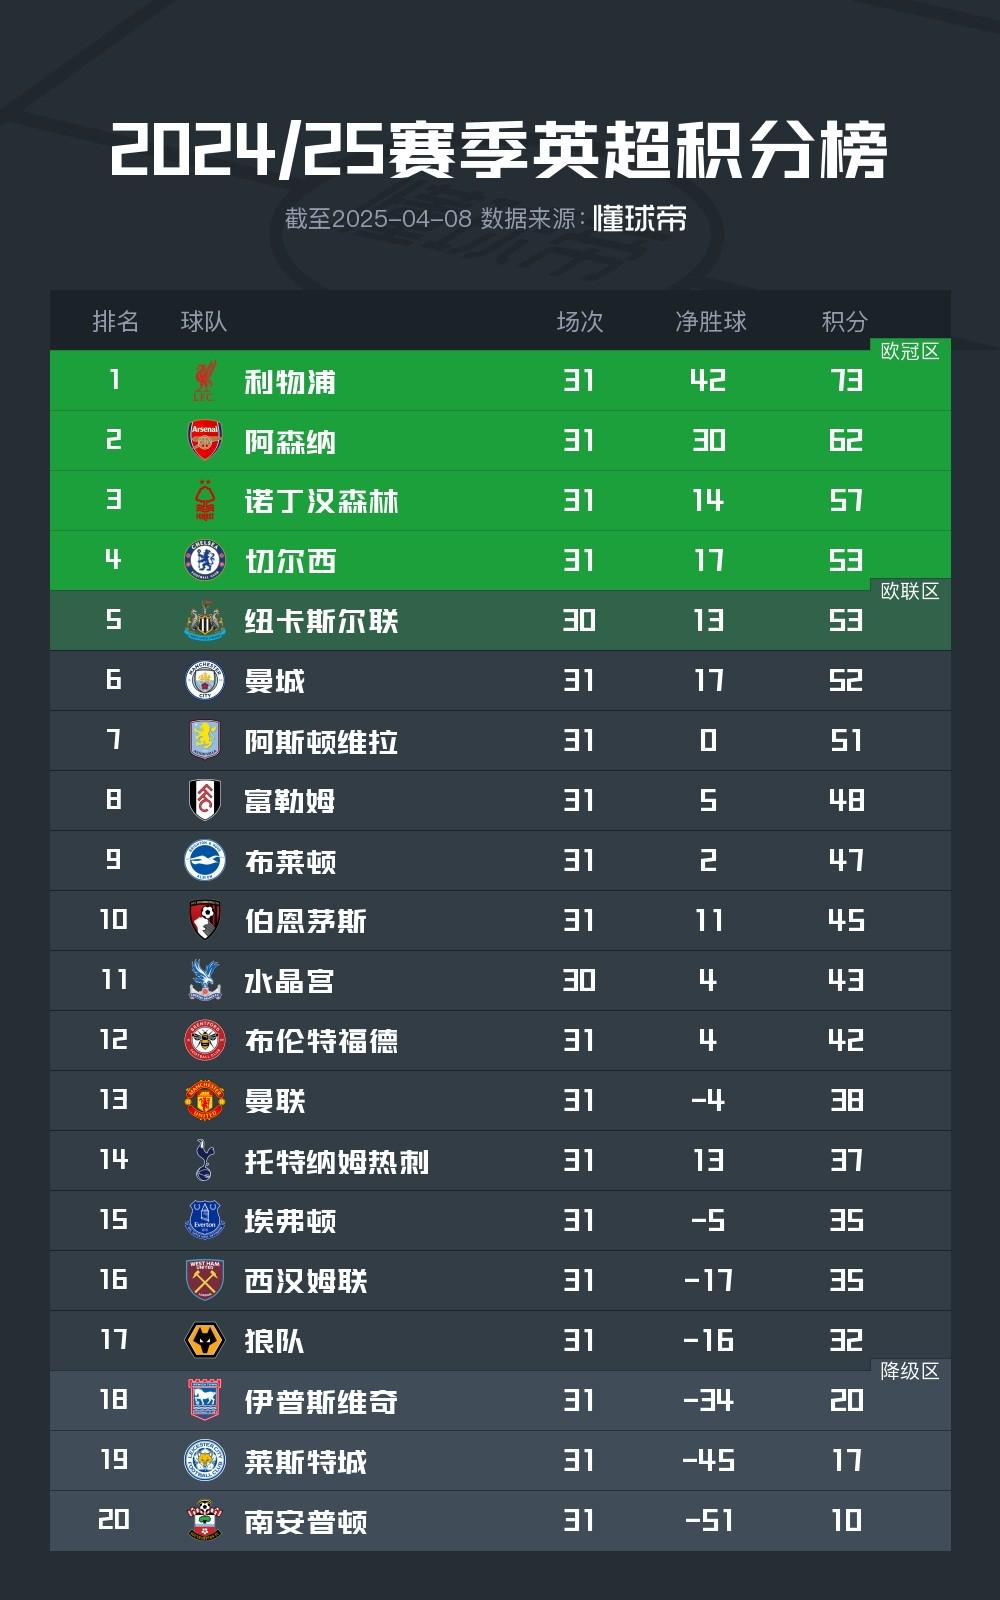Screen dimensions: 1000x1600
Task: Click Liverpool's 73 points value
Action: (x=846, y=380)
